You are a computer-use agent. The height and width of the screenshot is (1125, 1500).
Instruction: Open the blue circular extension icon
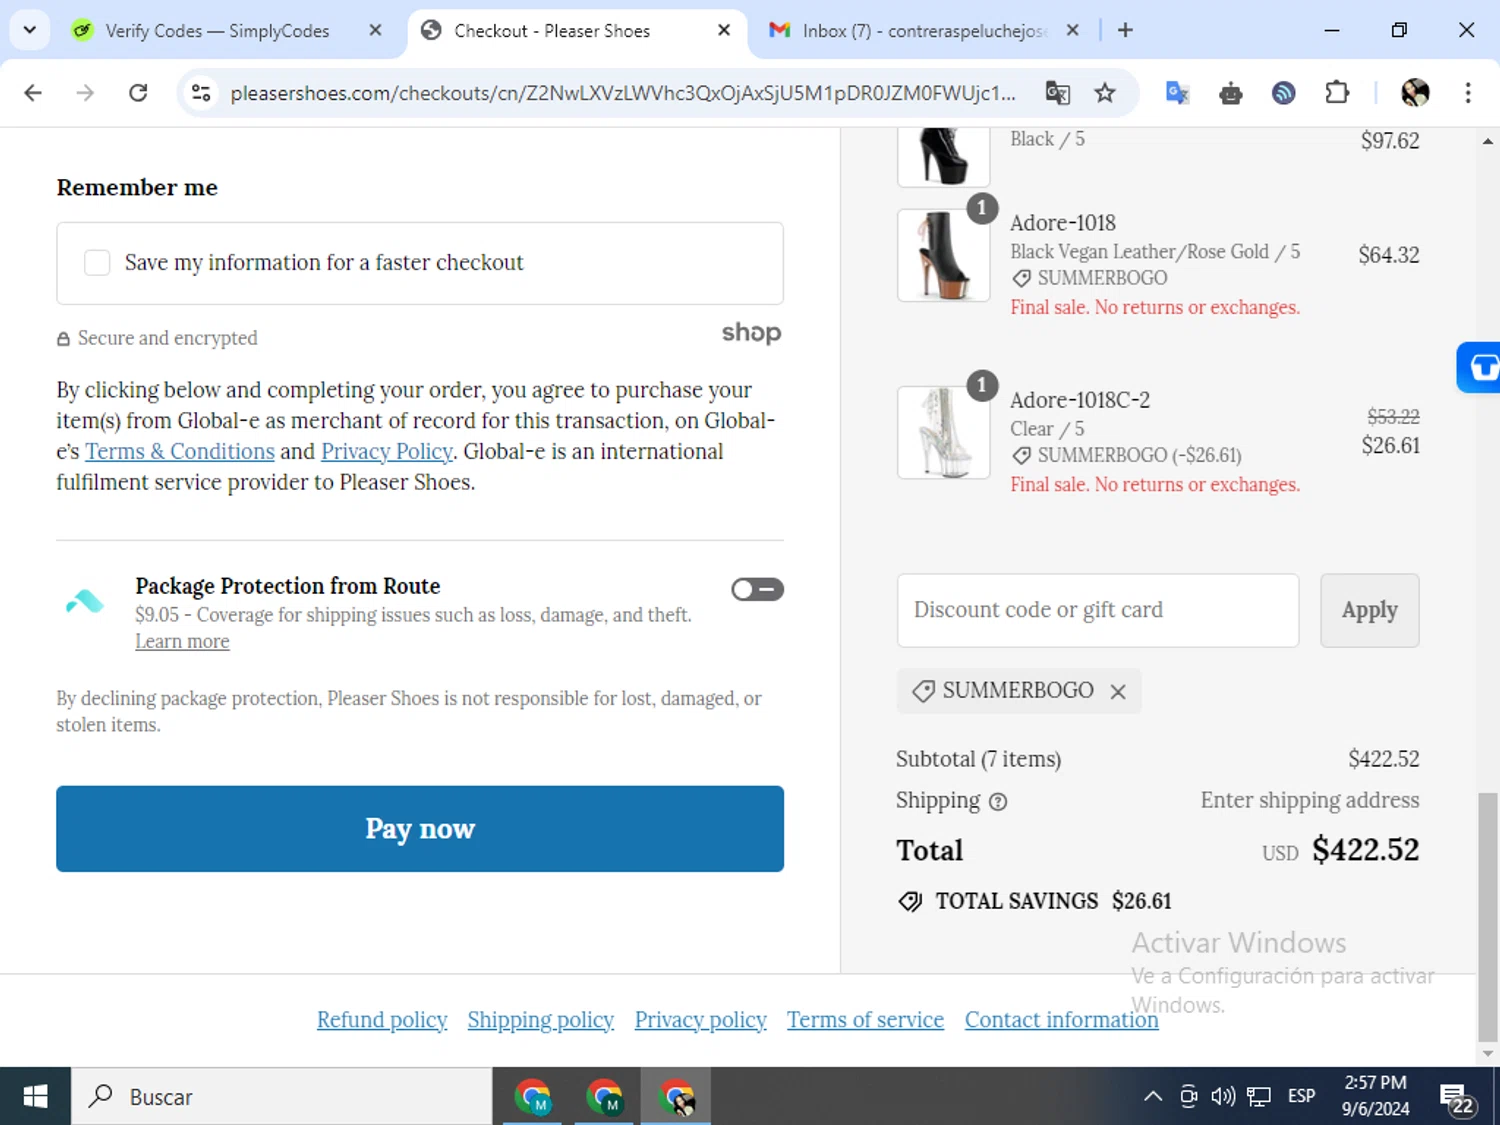[x=1284, y=93]
